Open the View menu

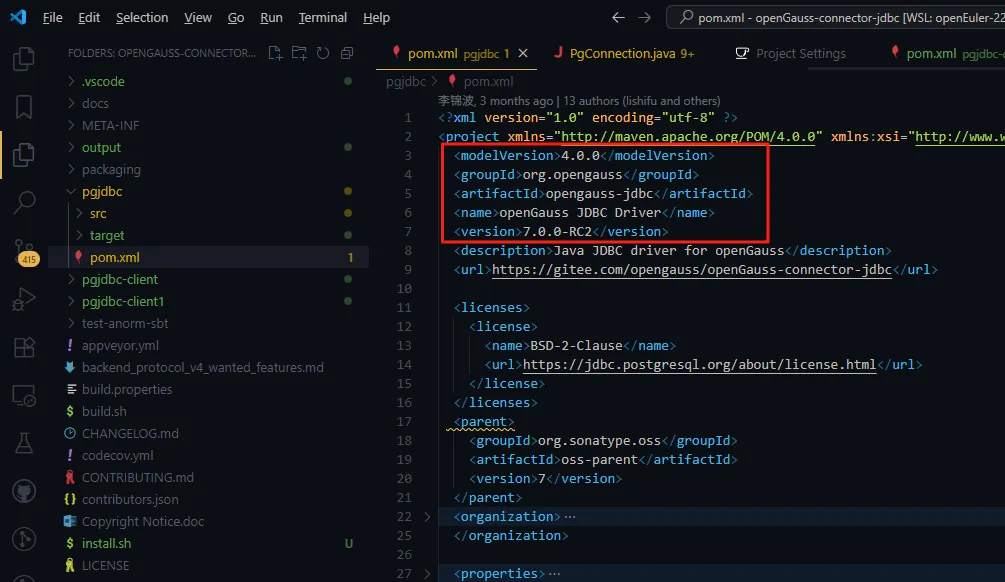click(x=197, y=18)
